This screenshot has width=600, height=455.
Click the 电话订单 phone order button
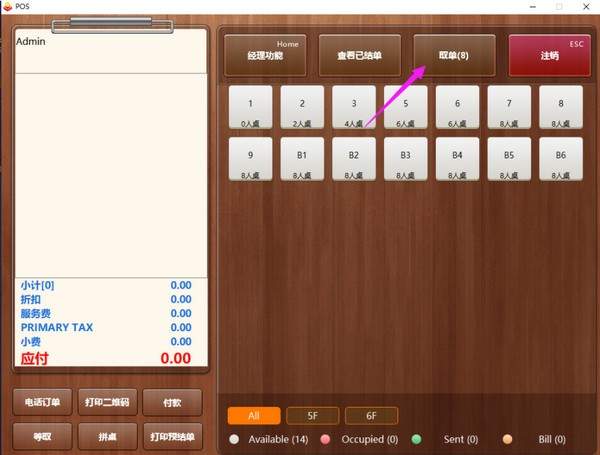click(42, 402)
